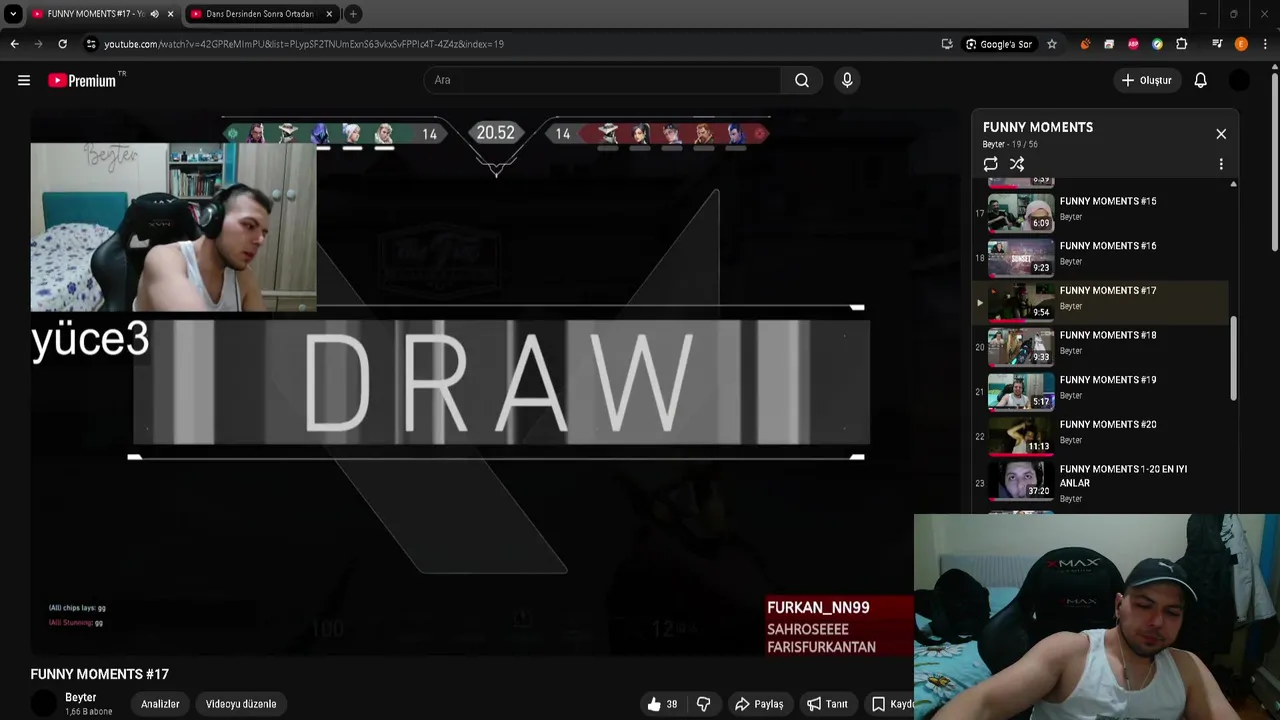Go back in the browser
Screen dimensions: 1280x720
pos(15,44)
